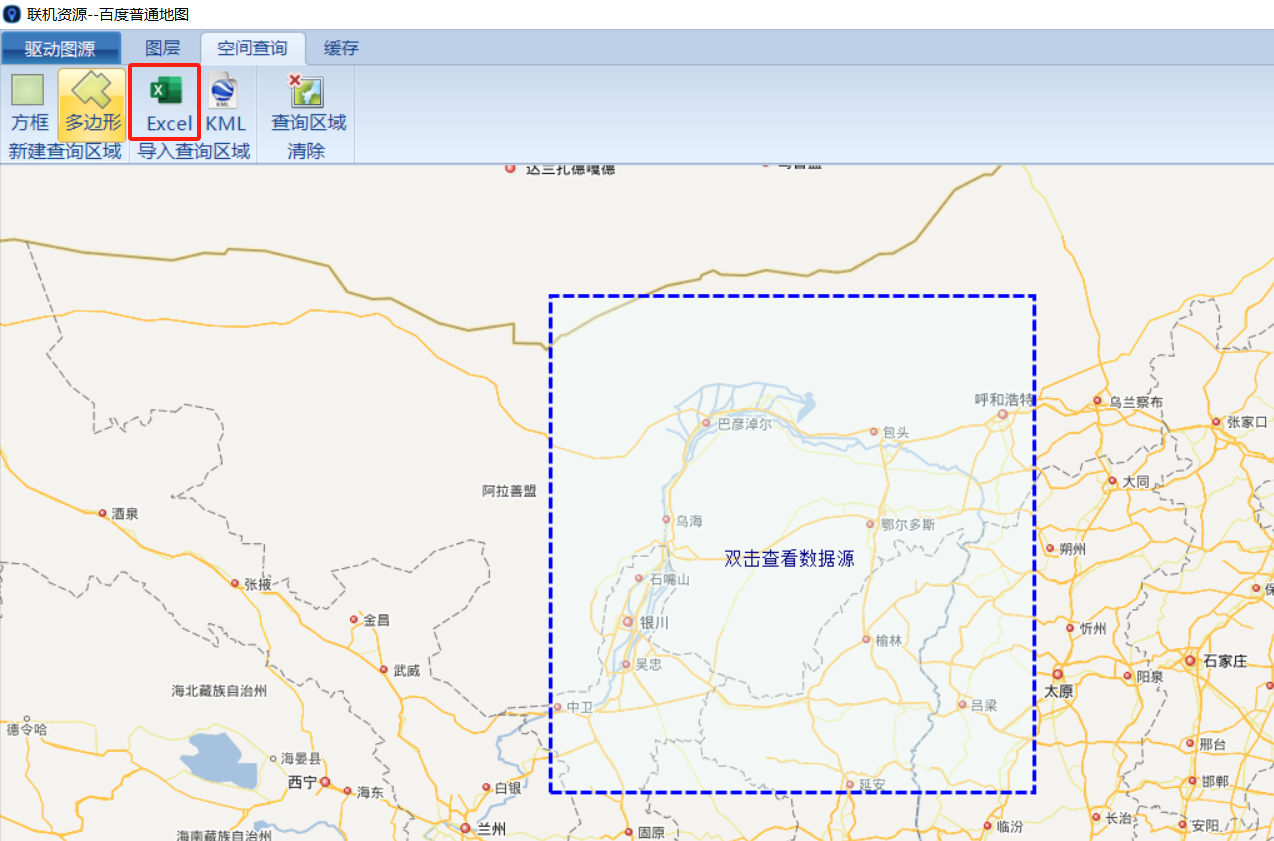Click the app icon in title bar
1274x841 pixels.
12,14
